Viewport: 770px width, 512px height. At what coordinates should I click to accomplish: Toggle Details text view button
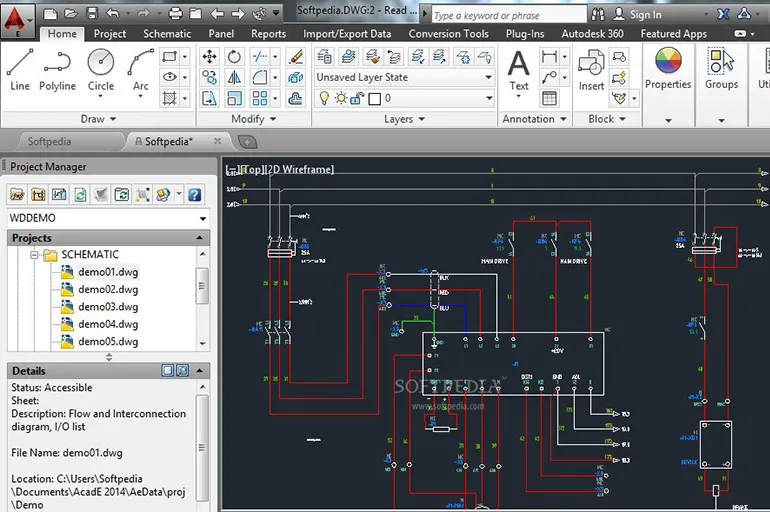click(x=167, y=371)
